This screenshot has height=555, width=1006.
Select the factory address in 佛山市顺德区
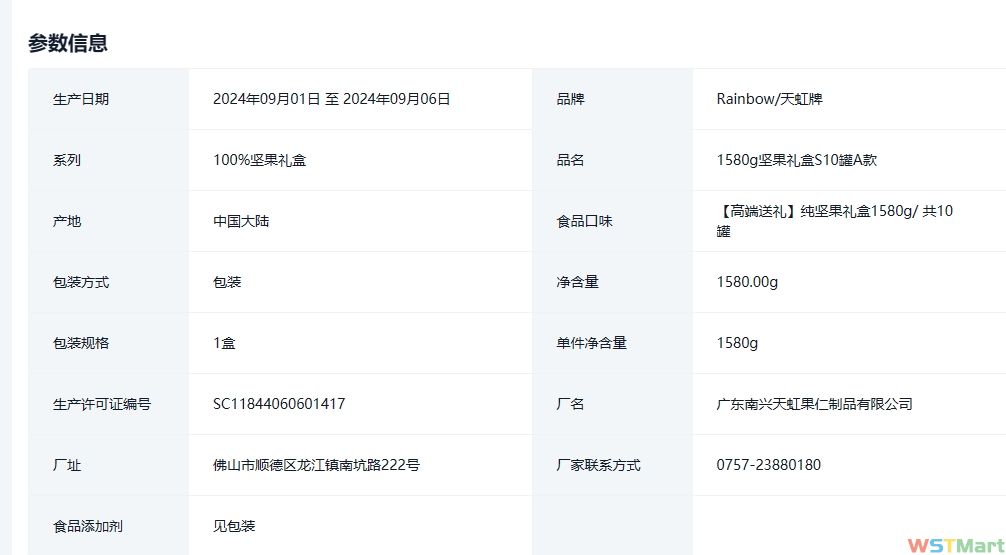tap(316, 465)
